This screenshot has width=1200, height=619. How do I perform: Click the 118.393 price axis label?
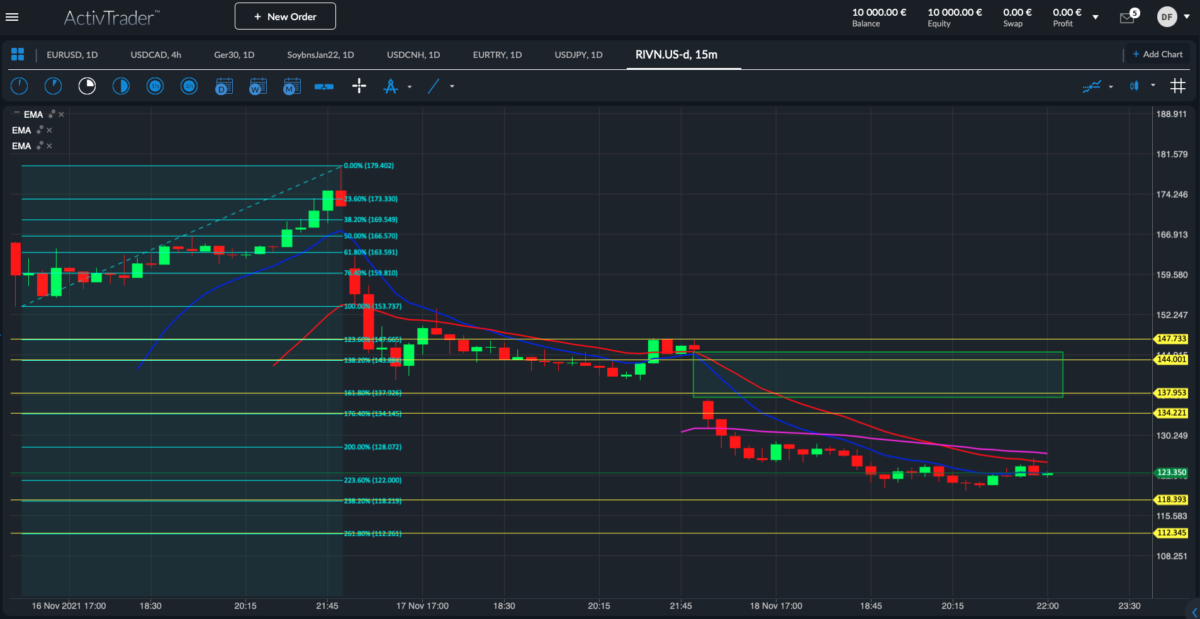[1169, 499]
